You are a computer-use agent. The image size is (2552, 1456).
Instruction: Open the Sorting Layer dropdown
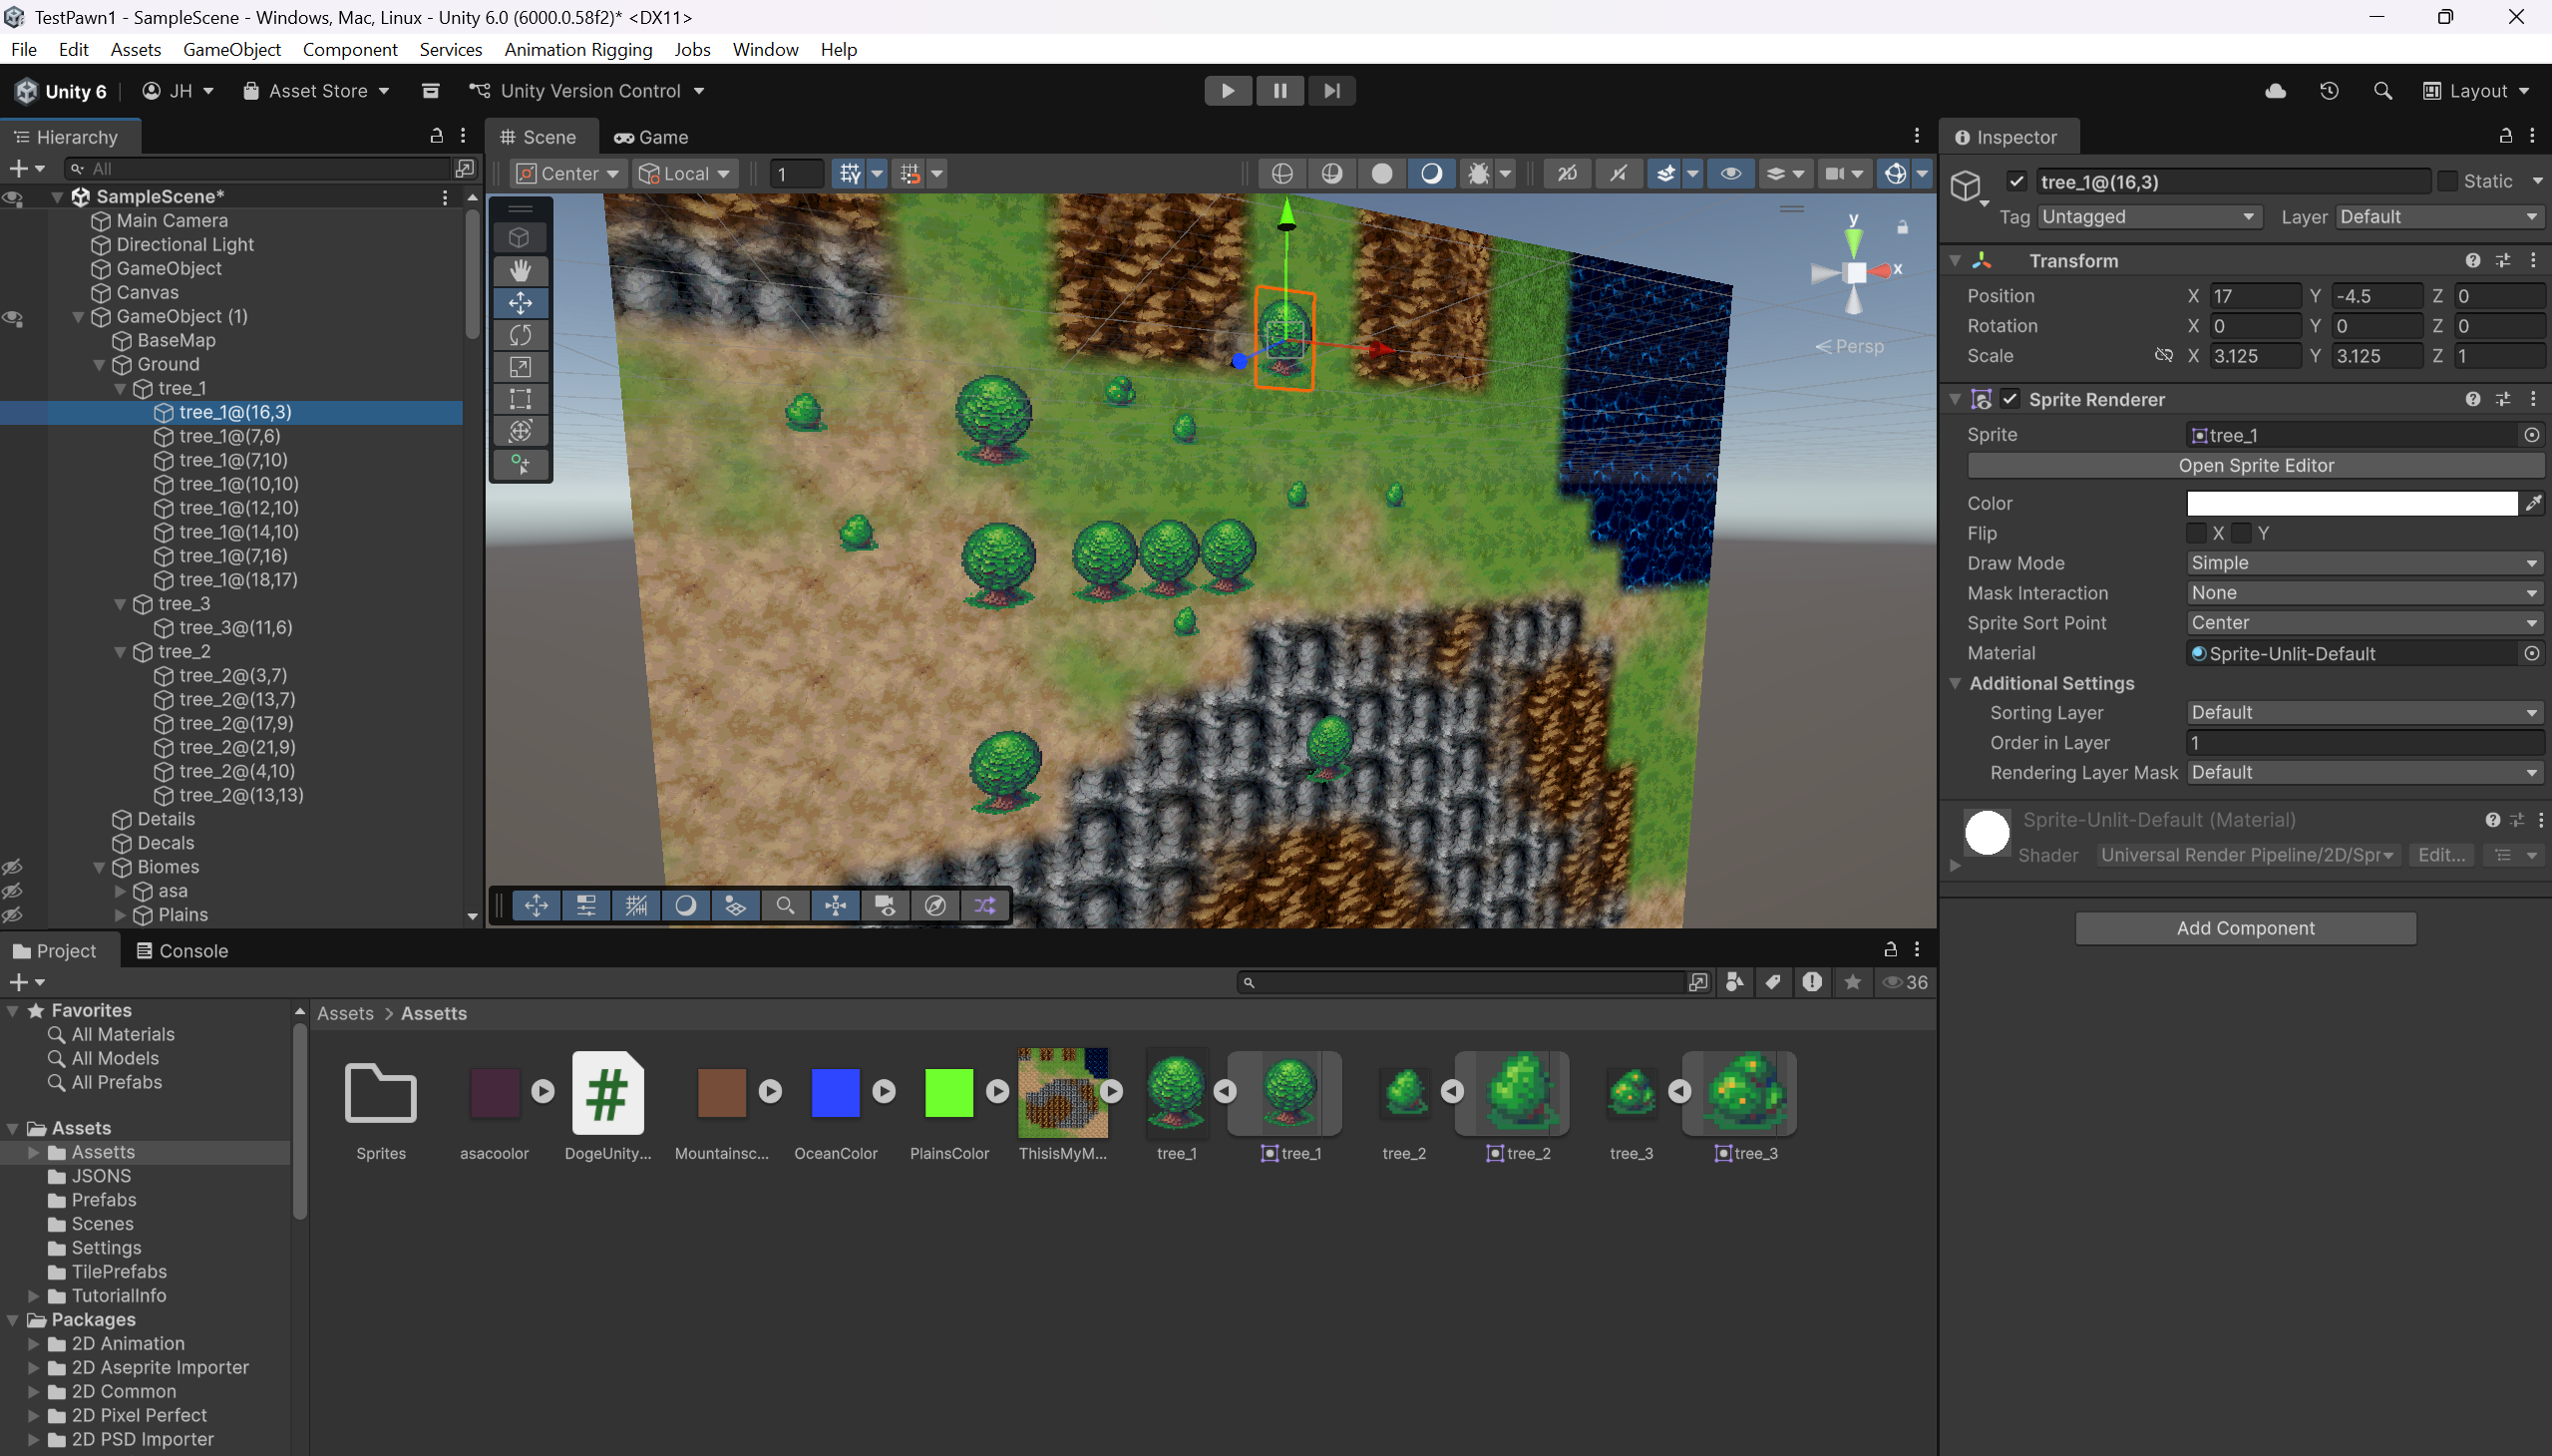pos(2364,713)
